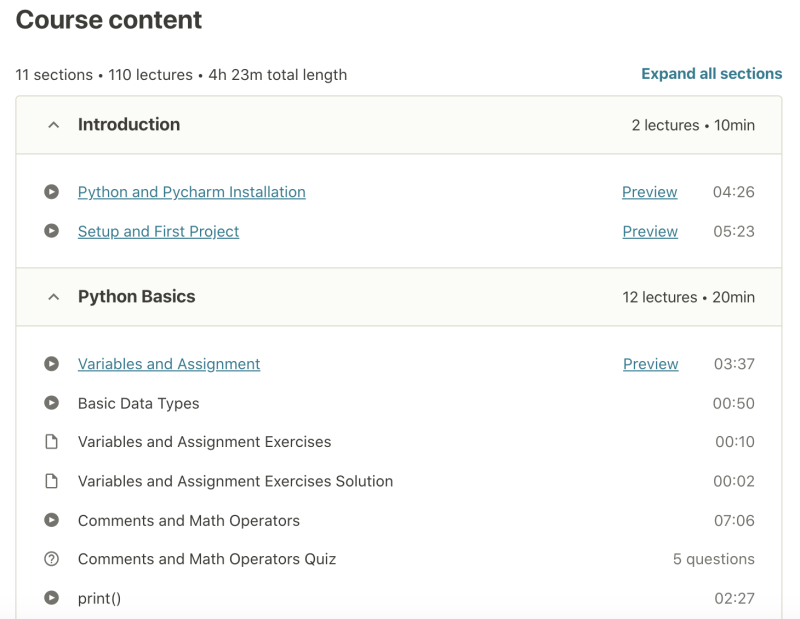The height and width of the screenshot is (619, 800).
Task: Open Python and Pycharm Installation lecture link
Action: point(191,192)
